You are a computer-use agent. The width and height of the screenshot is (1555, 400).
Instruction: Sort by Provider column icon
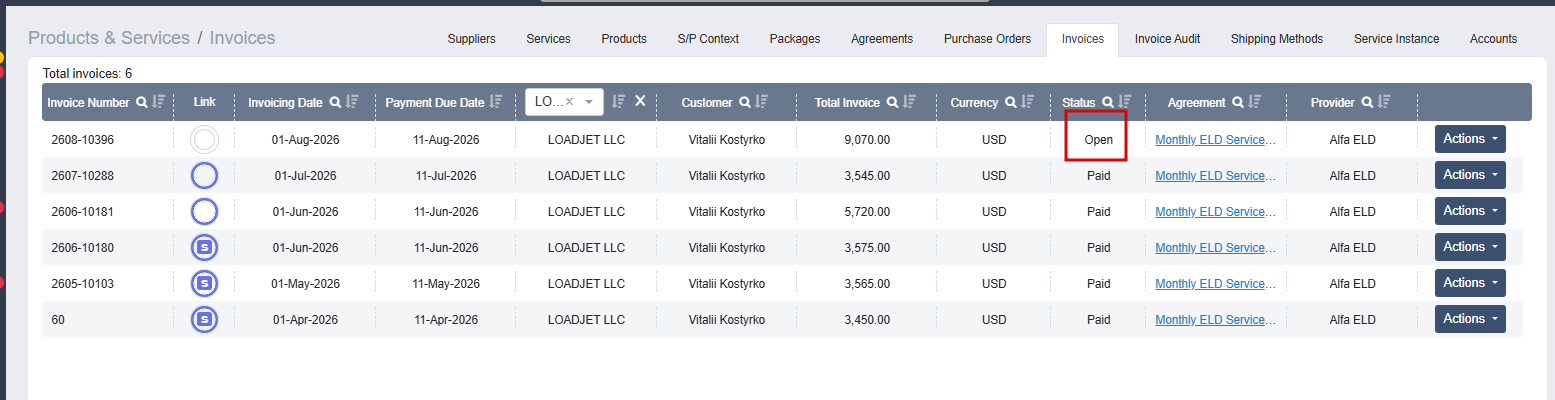click(1384, 102)
